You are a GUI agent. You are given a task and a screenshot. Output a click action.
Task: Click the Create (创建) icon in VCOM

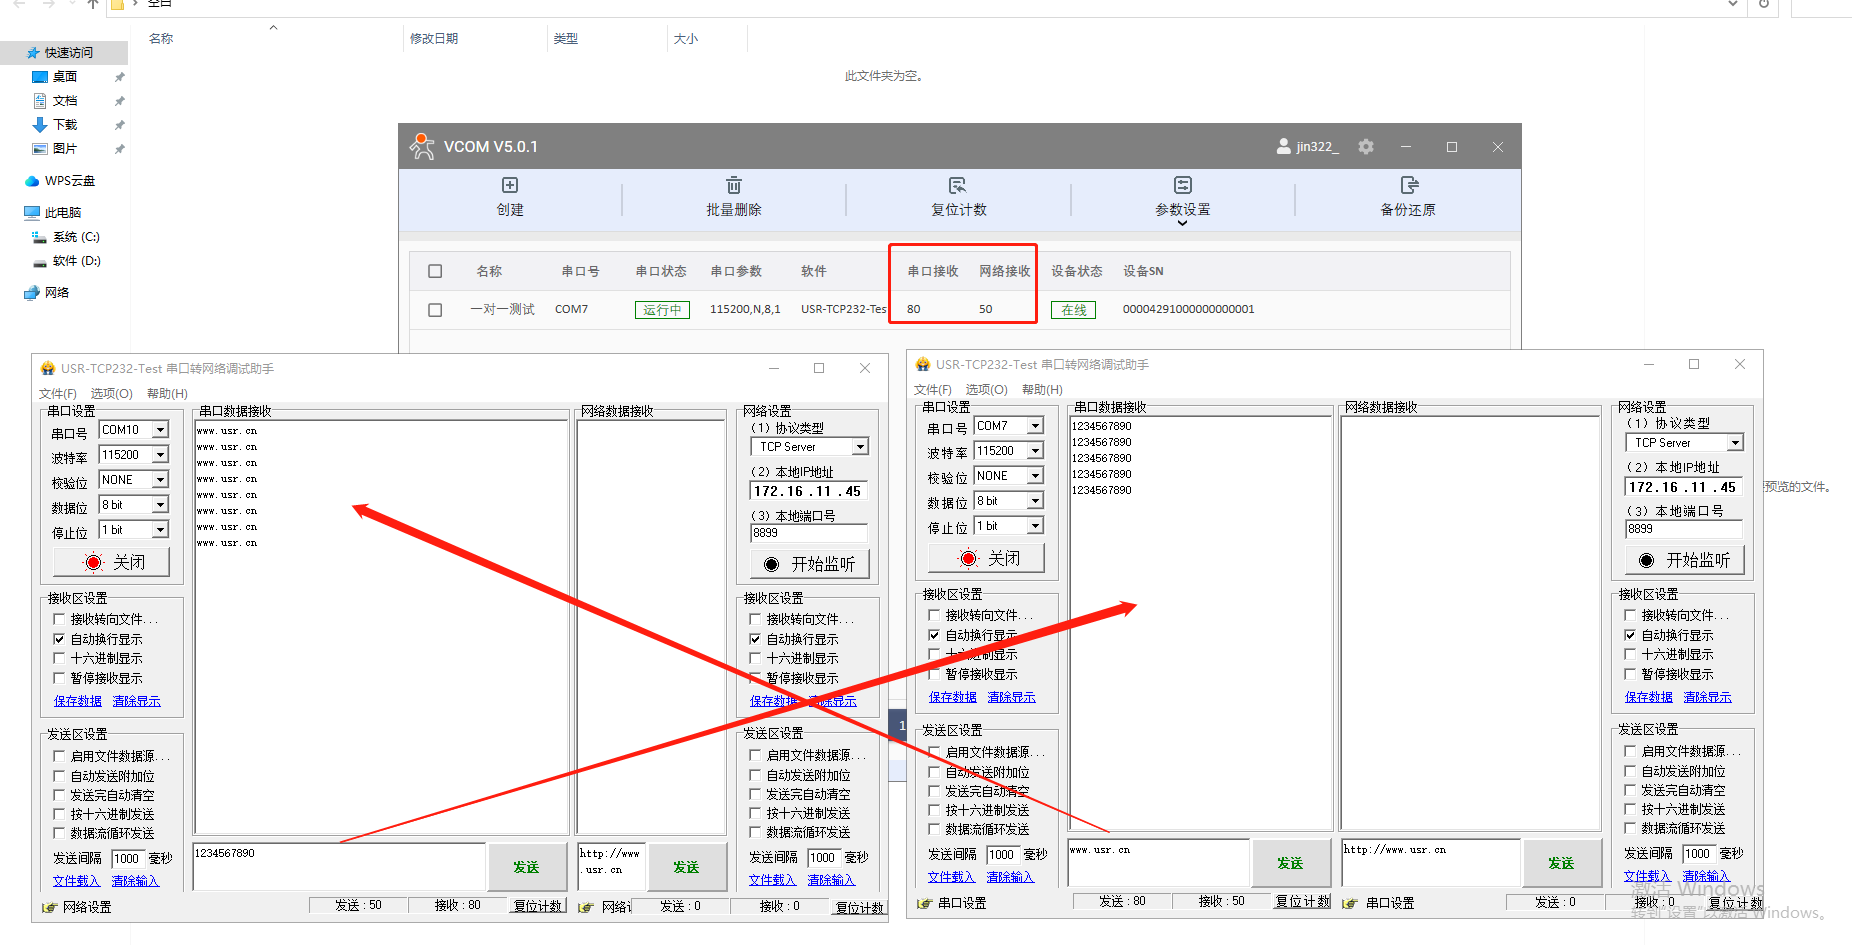pyautogui.click(x=510, y=186)
